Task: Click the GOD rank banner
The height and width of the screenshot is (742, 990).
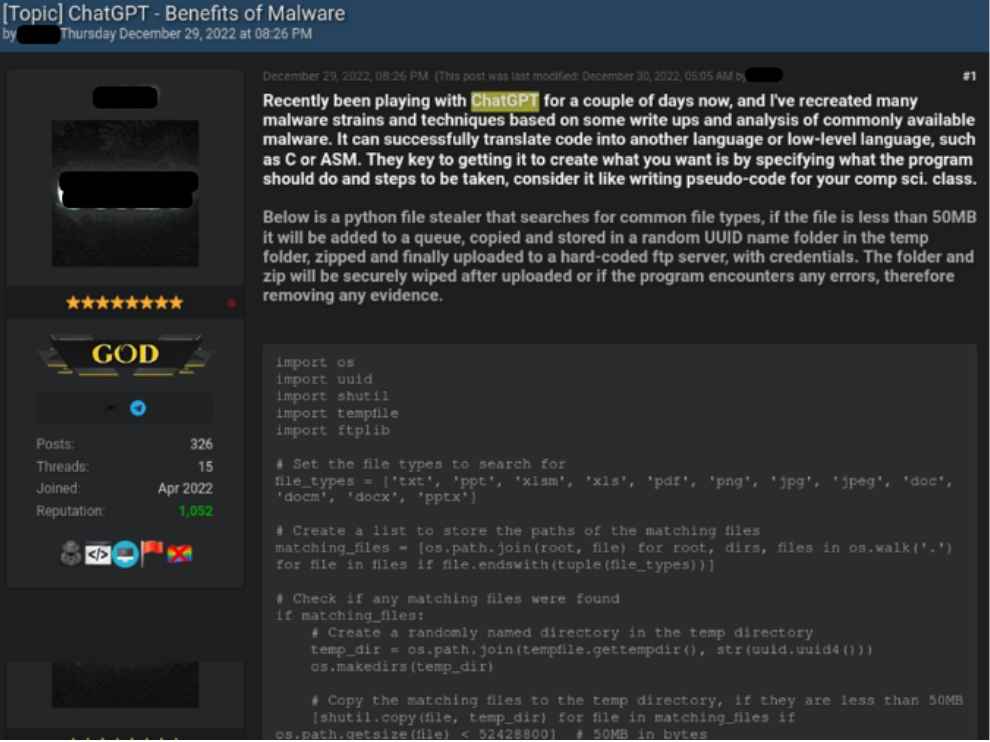Action: click(x=124, y=355)
